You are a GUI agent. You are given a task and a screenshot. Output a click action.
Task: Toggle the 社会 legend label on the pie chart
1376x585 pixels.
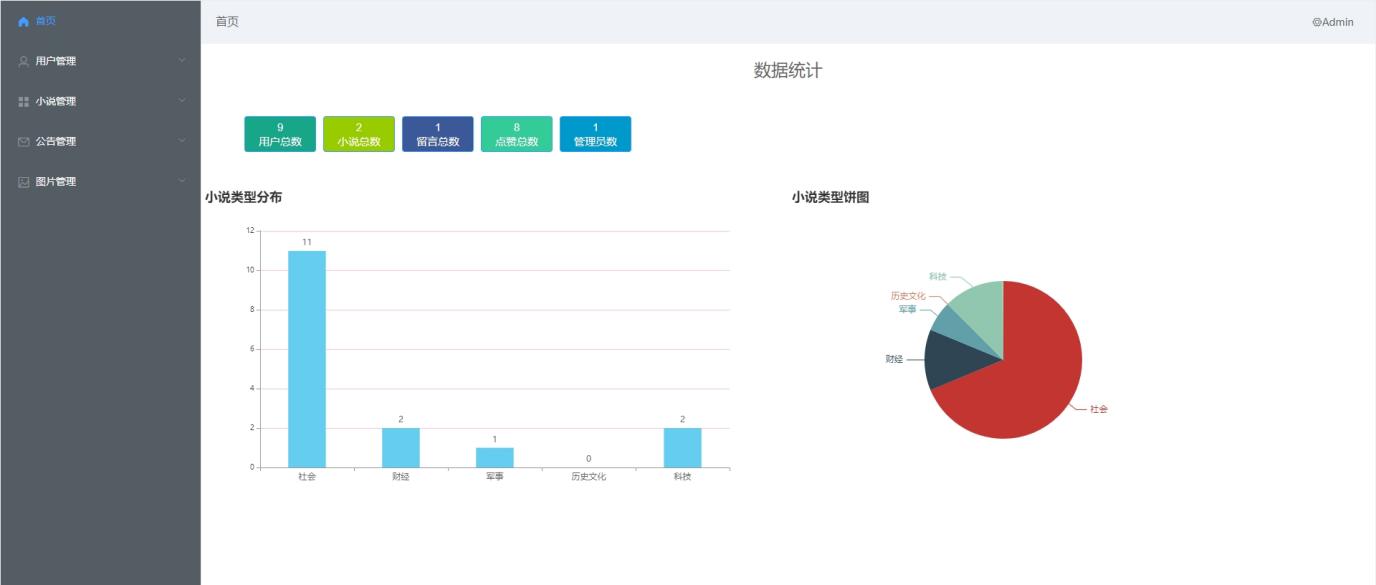point(1098,408)
